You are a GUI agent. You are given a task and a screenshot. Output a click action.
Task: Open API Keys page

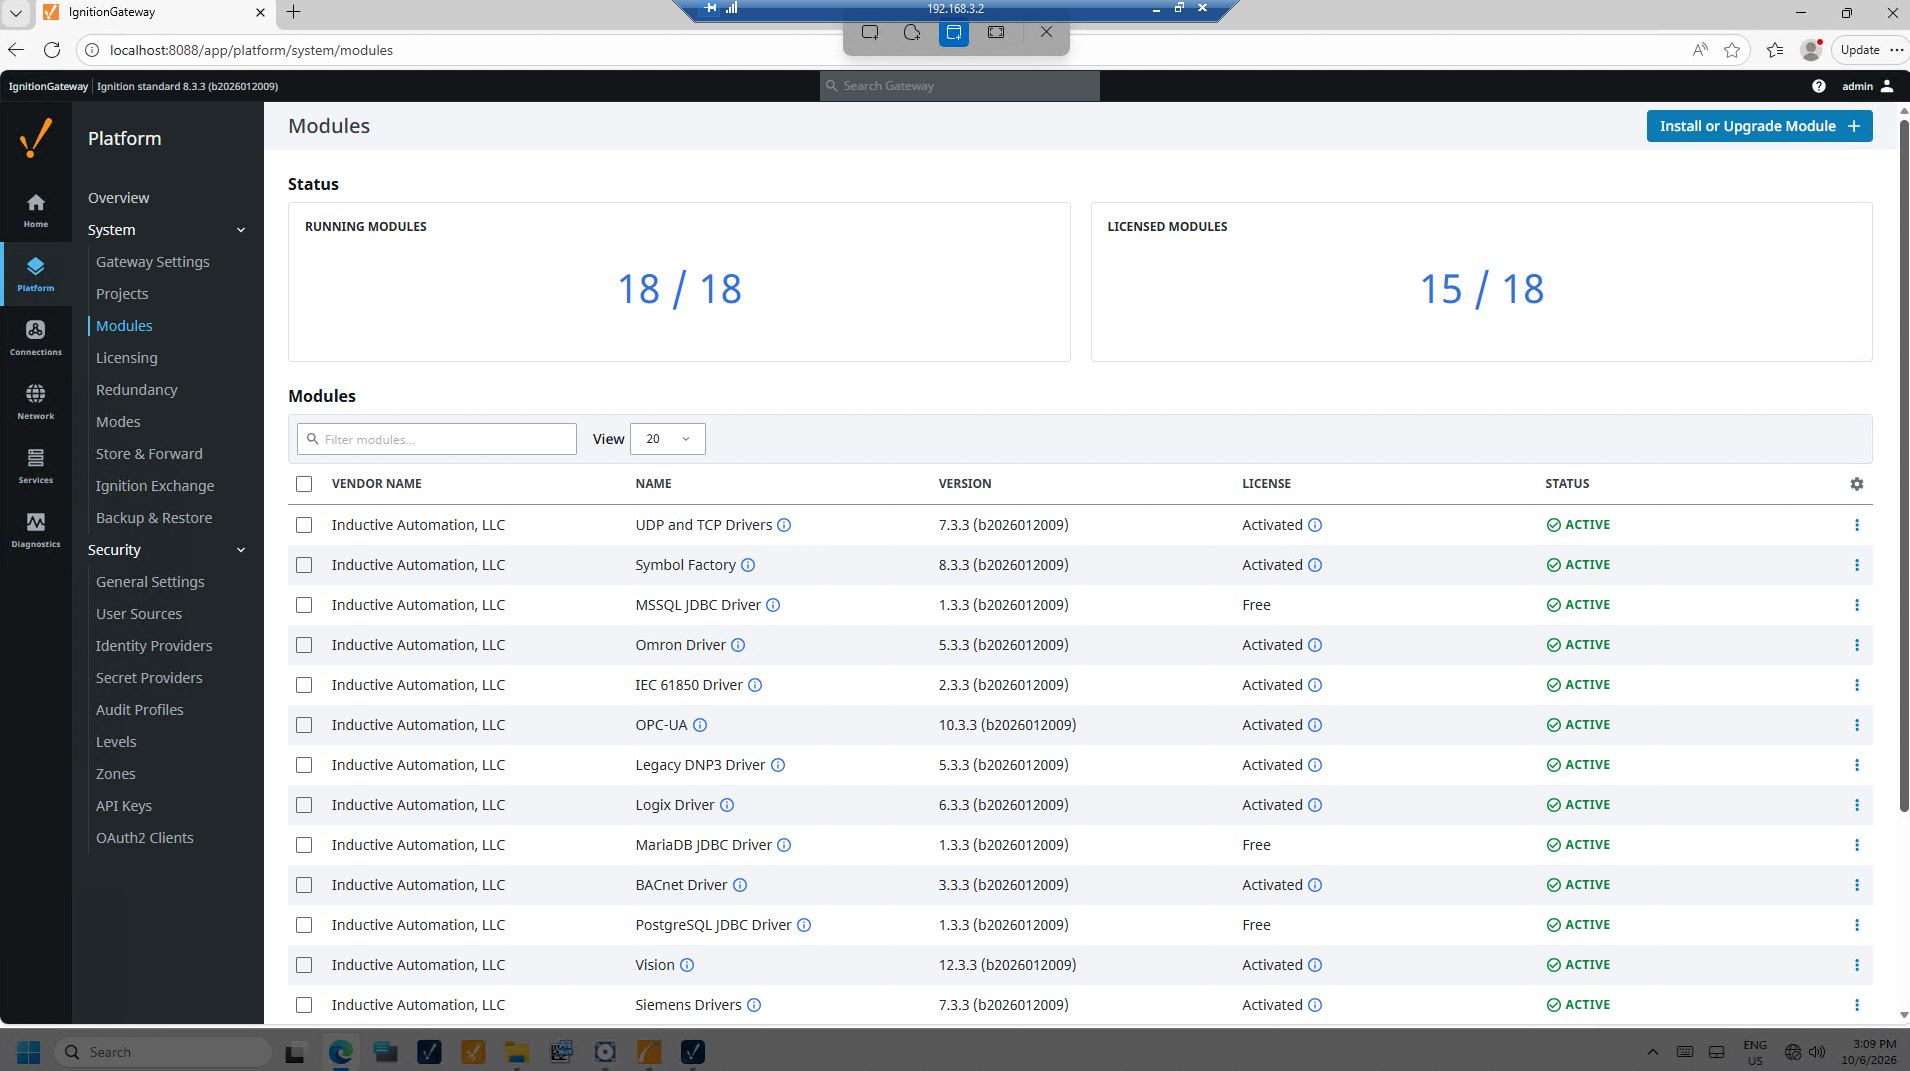point(124,806)
